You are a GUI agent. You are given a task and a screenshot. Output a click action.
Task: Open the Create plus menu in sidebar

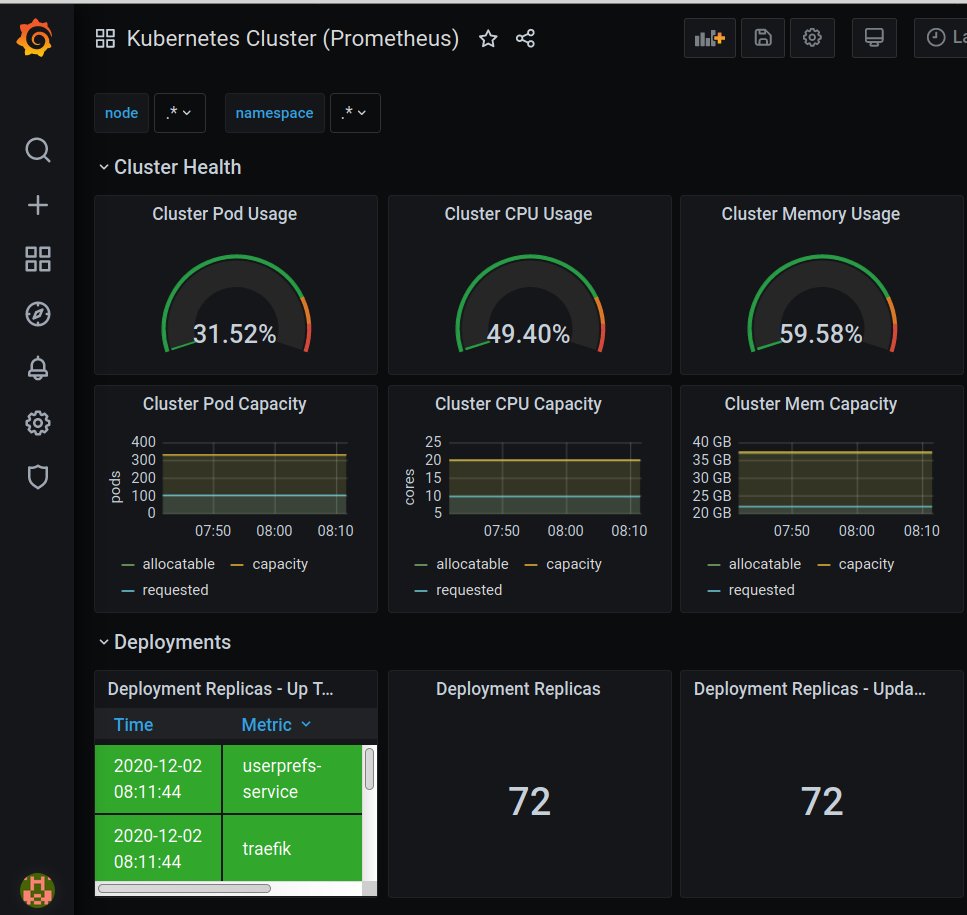pos(38,205)
